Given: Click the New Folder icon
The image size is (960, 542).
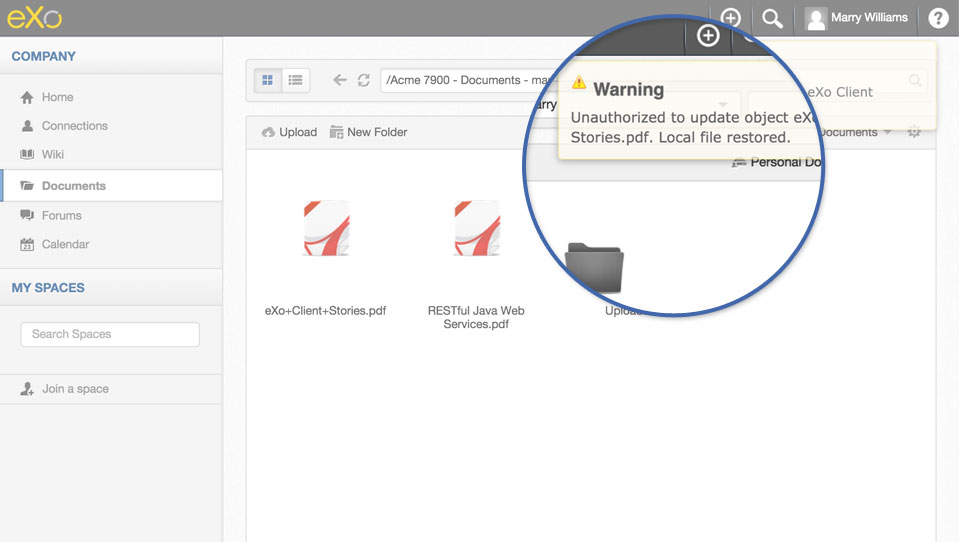Looking at the screenshot, I should (336, 132).
